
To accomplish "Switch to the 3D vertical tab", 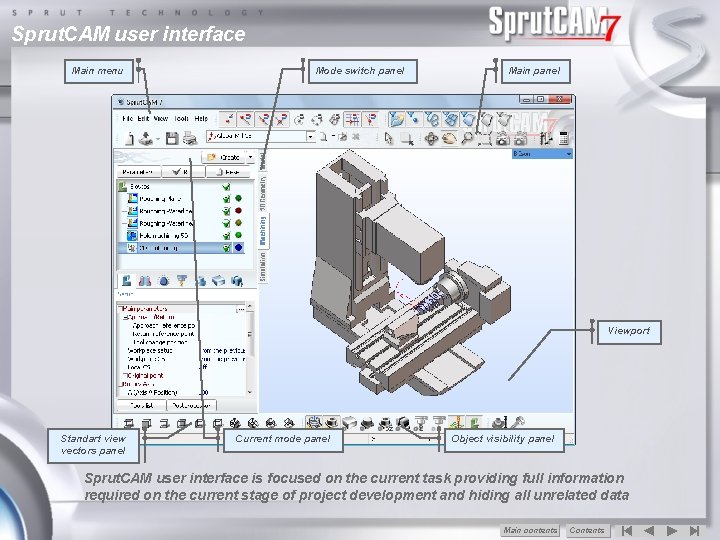I will point(263,193).
